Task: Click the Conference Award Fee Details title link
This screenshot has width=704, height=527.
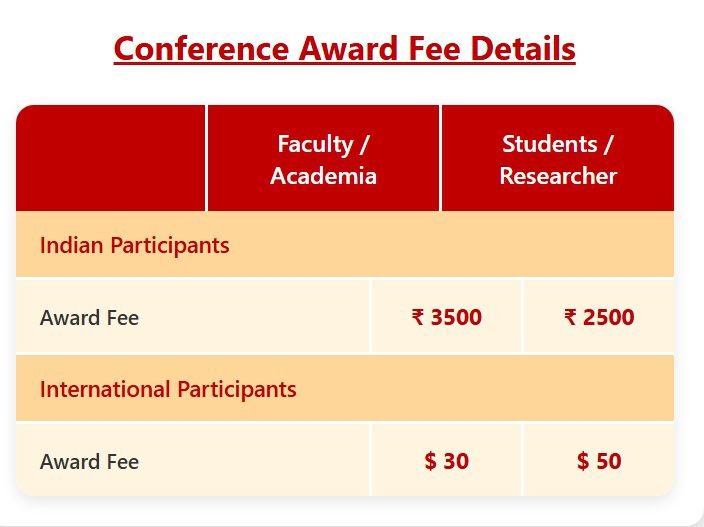Action: click(344, 48)
